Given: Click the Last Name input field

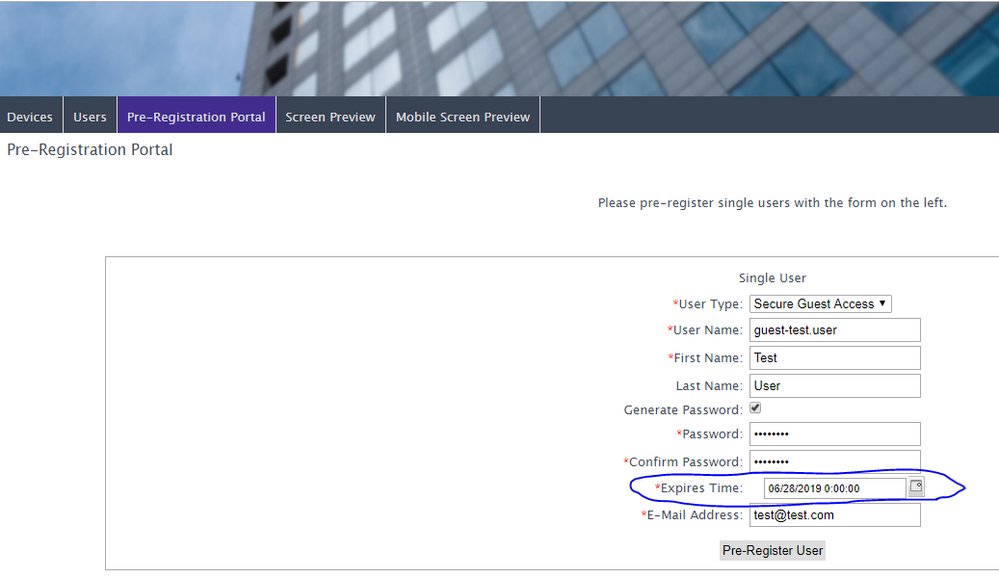Looking at the screenshot, I should click(834, 386).
